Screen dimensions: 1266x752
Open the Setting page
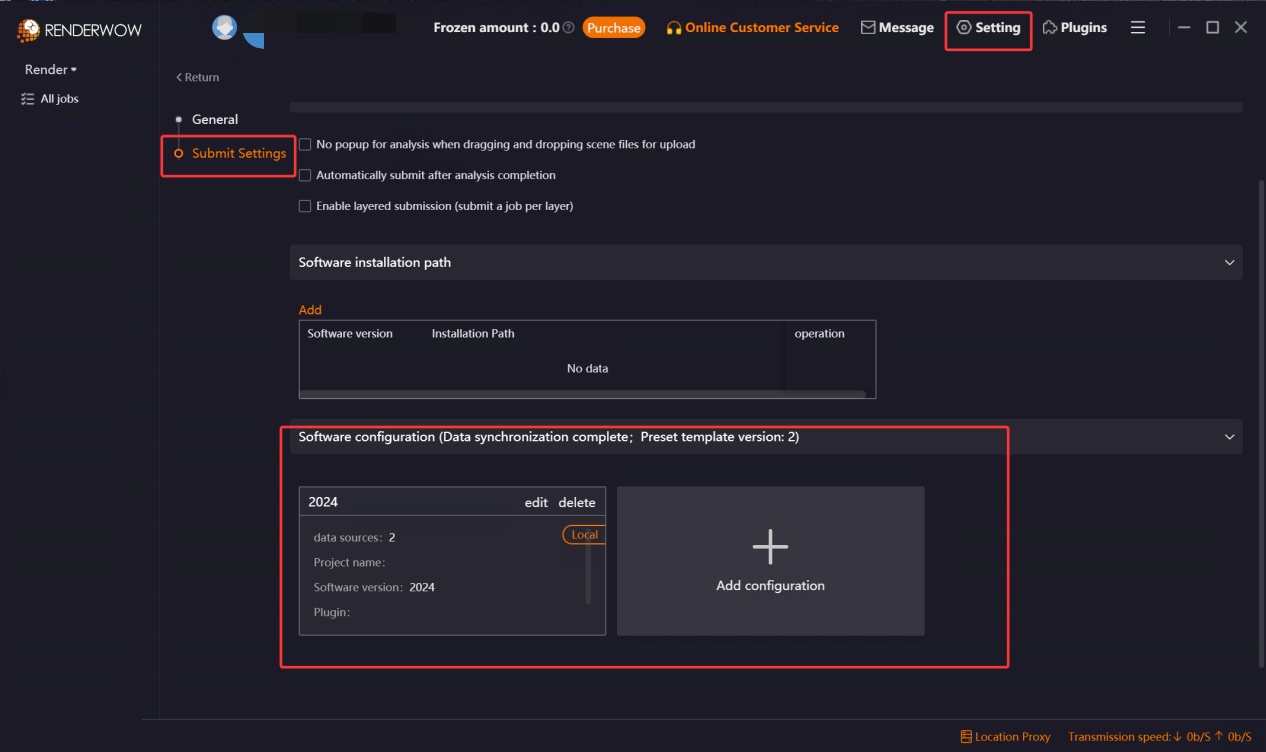click(988, 28)
